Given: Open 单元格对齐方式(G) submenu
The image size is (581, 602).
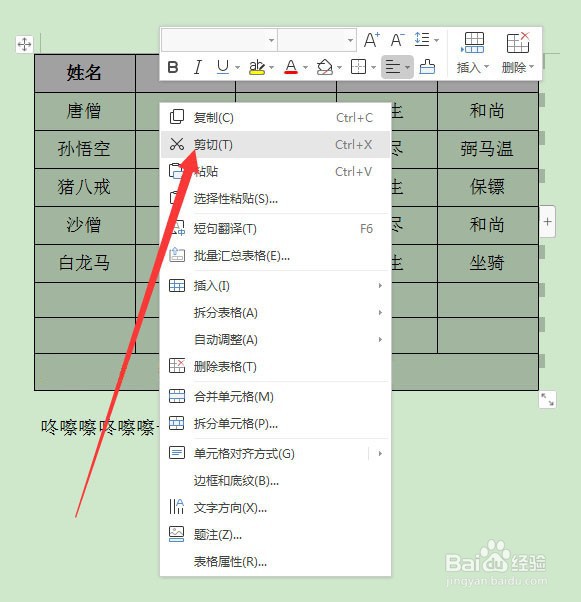Looking at the screenshot, I should point(275,453).
